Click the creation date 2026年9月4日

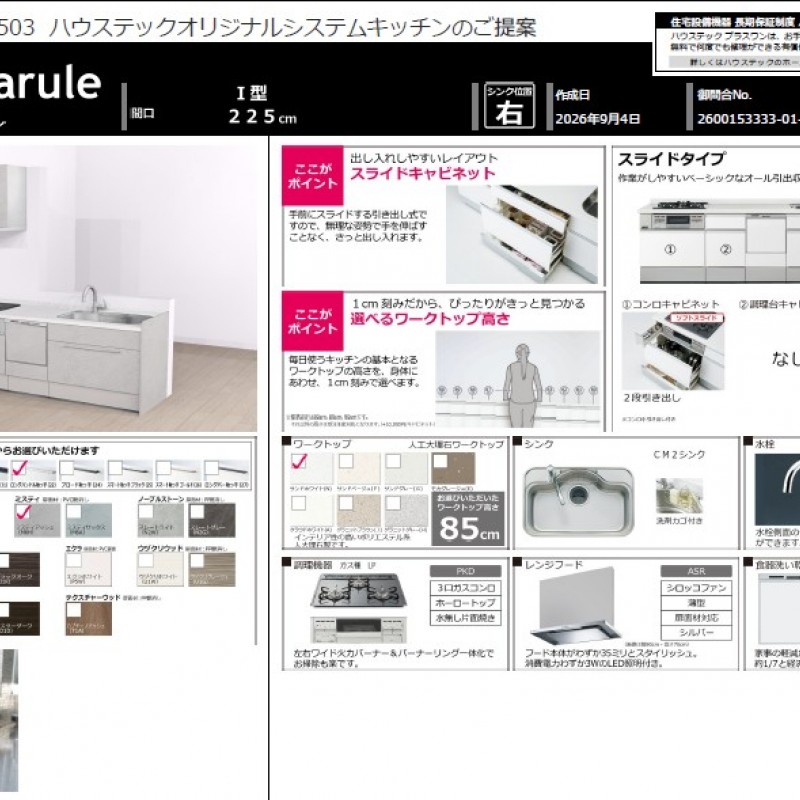pyautogui.click(x=597, y=119)
